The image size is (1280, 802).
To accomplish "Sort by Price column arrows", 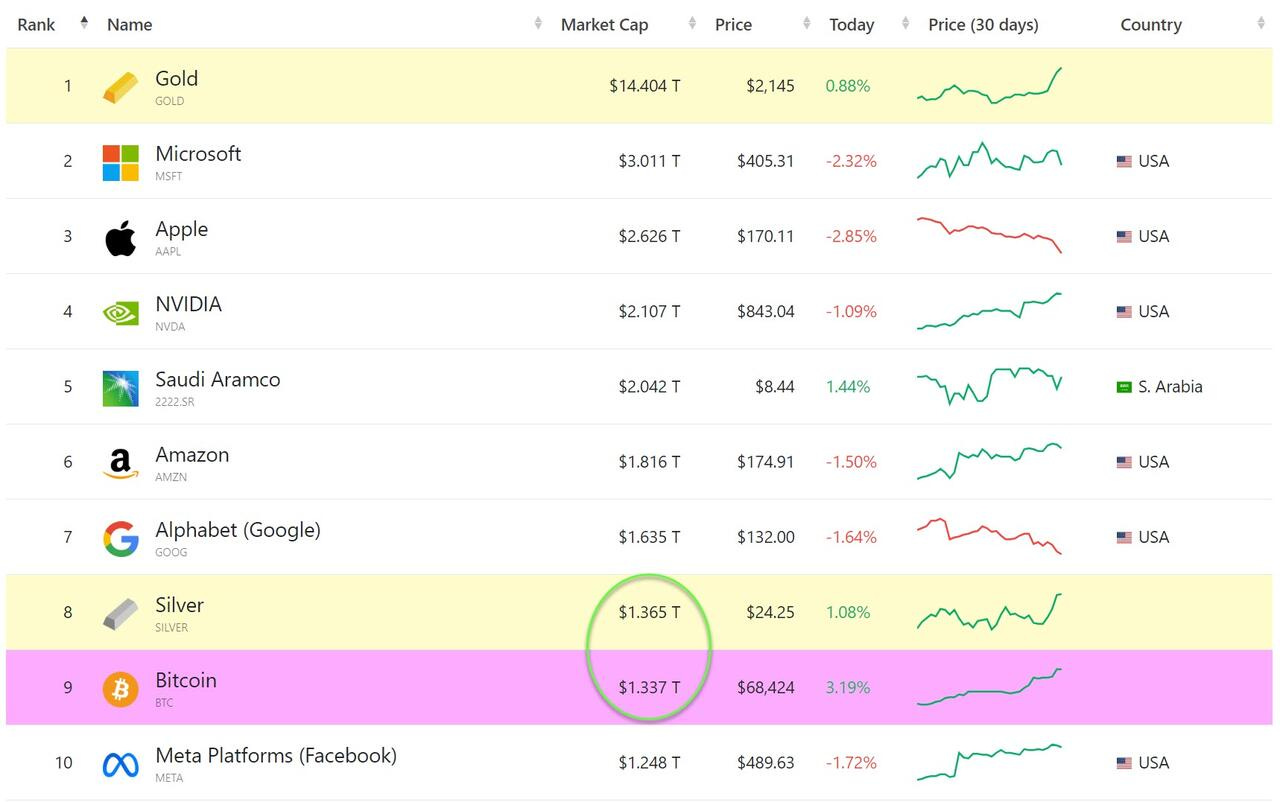I will tap(806, 24).
